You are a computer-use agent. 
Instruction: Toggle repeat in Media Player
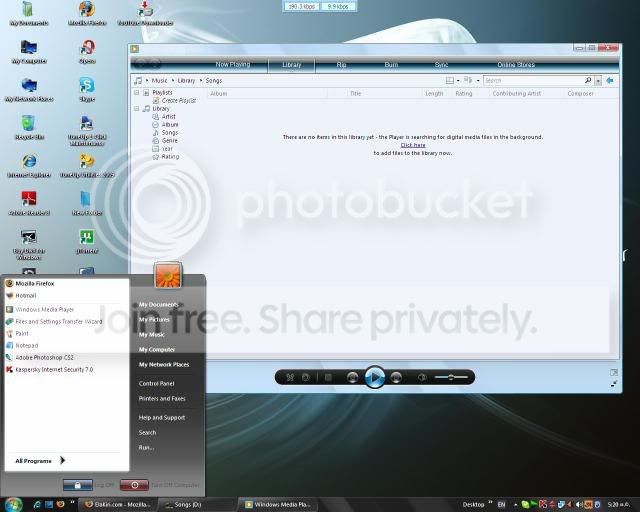click(x=306, y=377)
